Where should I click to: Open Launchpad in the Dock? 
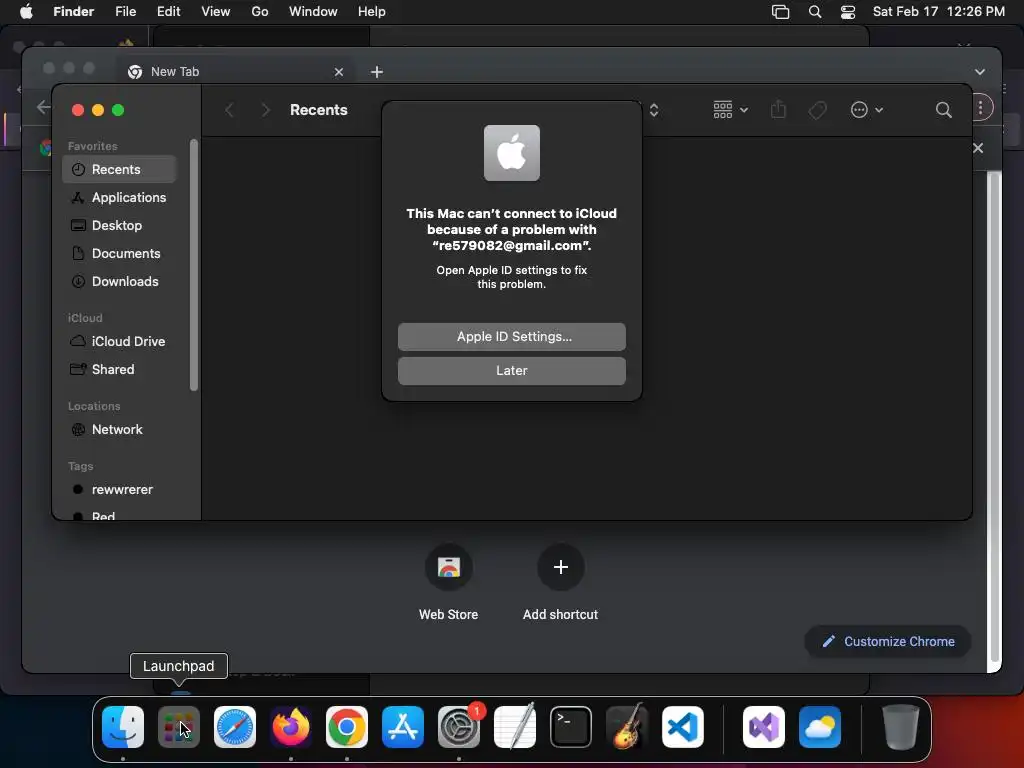[178, 727]
